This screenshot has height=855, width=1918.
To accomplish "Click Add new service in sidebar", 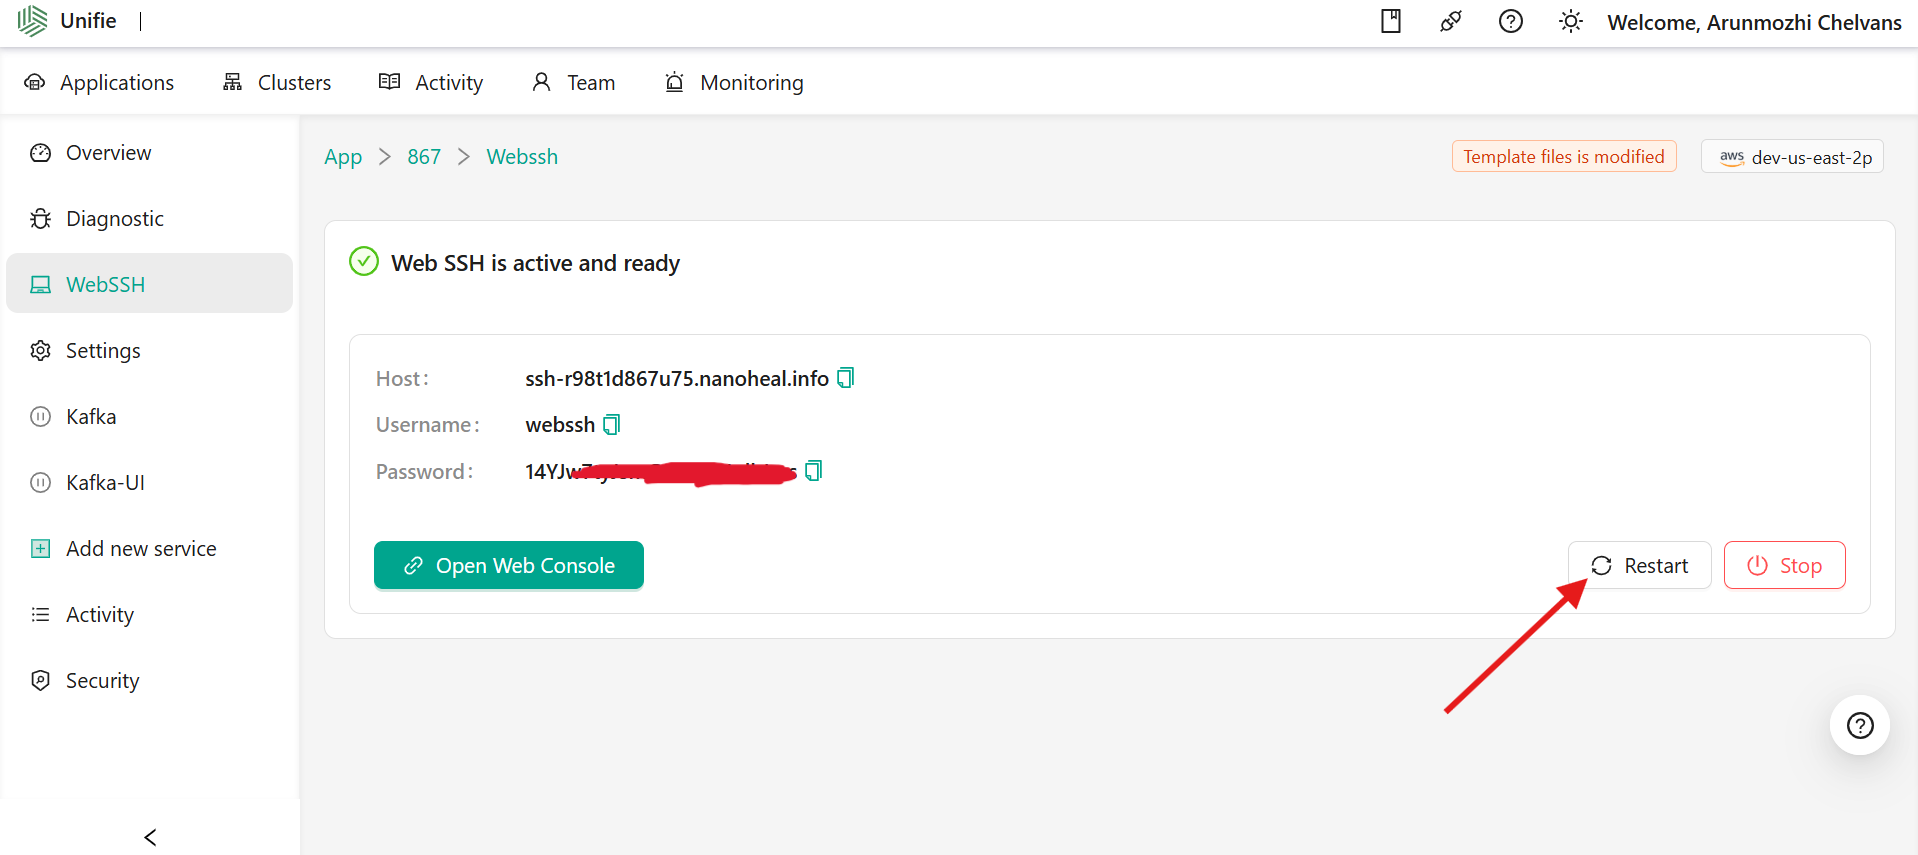I will tap(149, 549).
